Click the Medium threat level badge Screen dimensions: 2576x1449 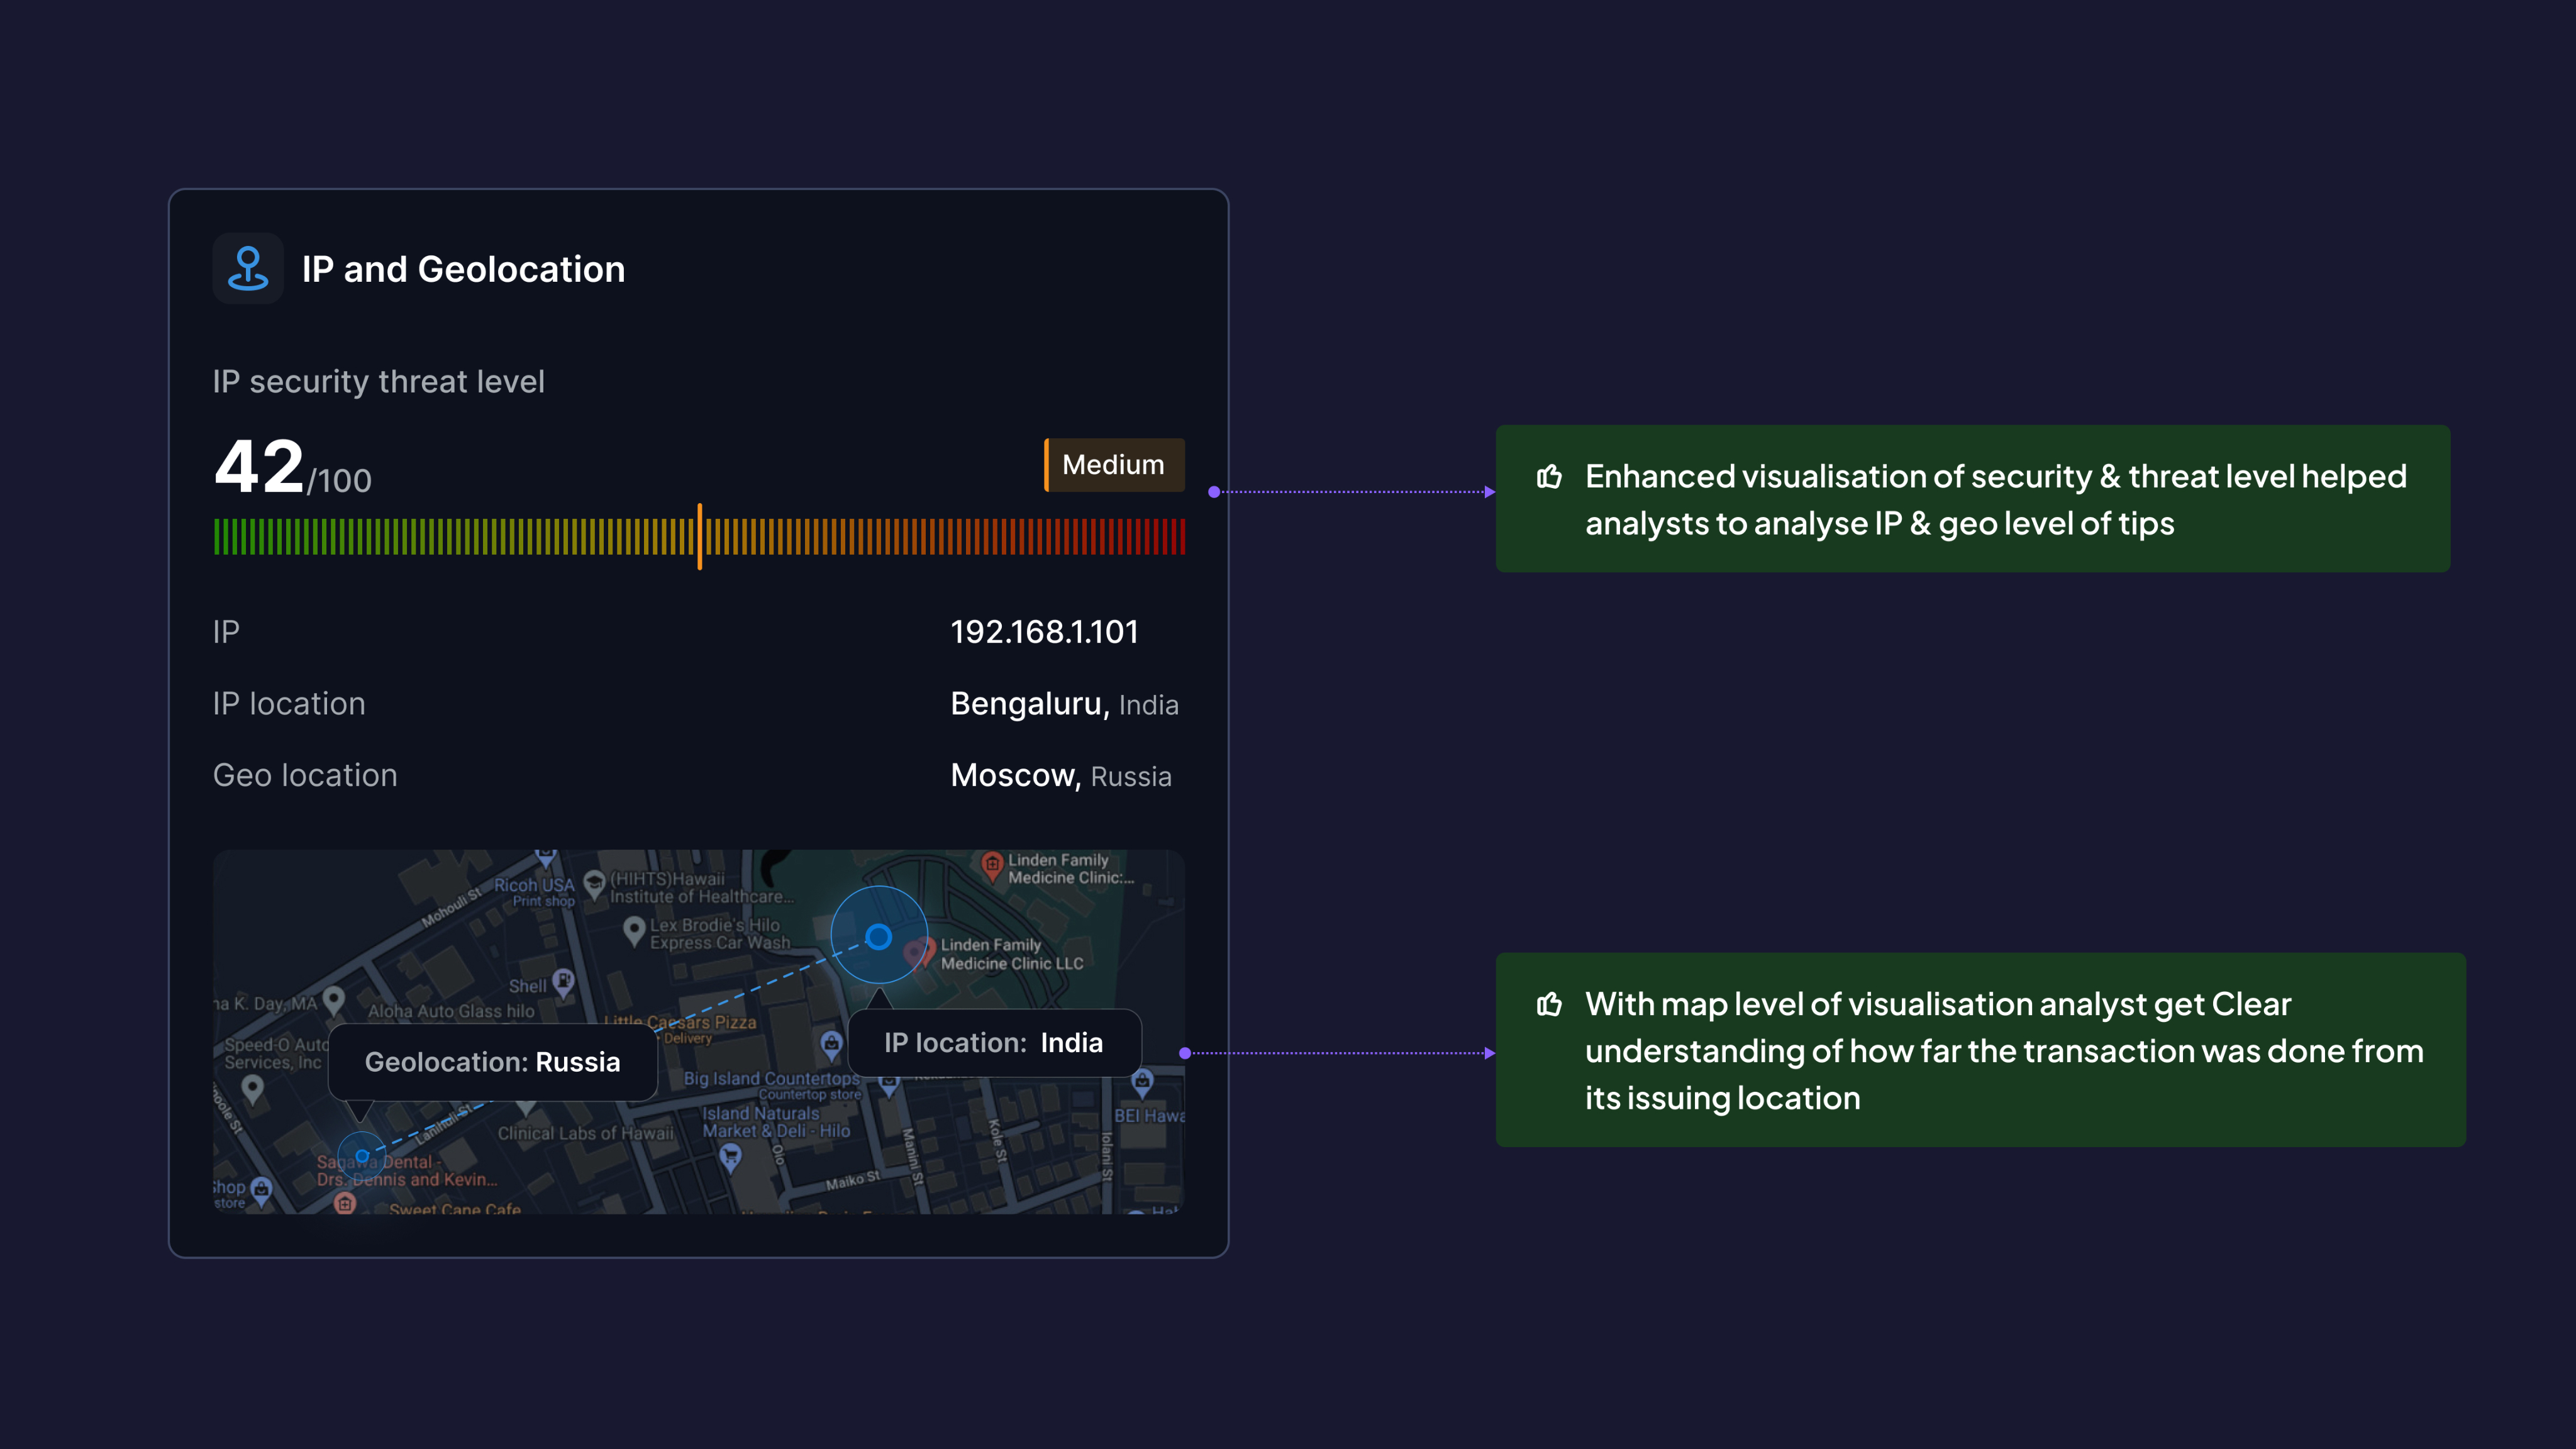(x=1114, y=465)
